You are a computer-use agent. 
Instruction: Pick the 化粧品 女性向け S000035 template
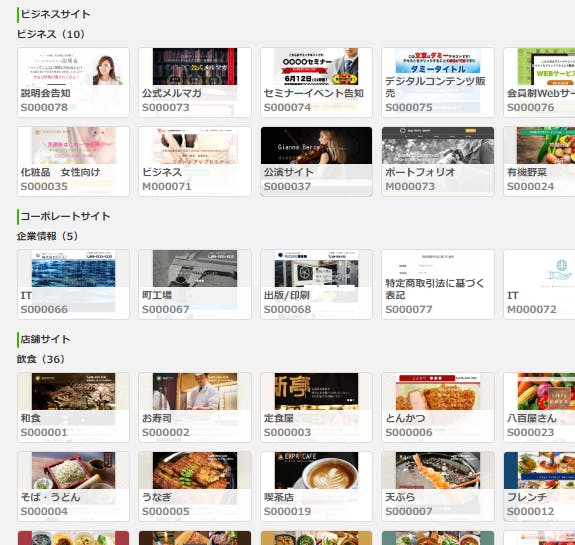pos(73,161)
